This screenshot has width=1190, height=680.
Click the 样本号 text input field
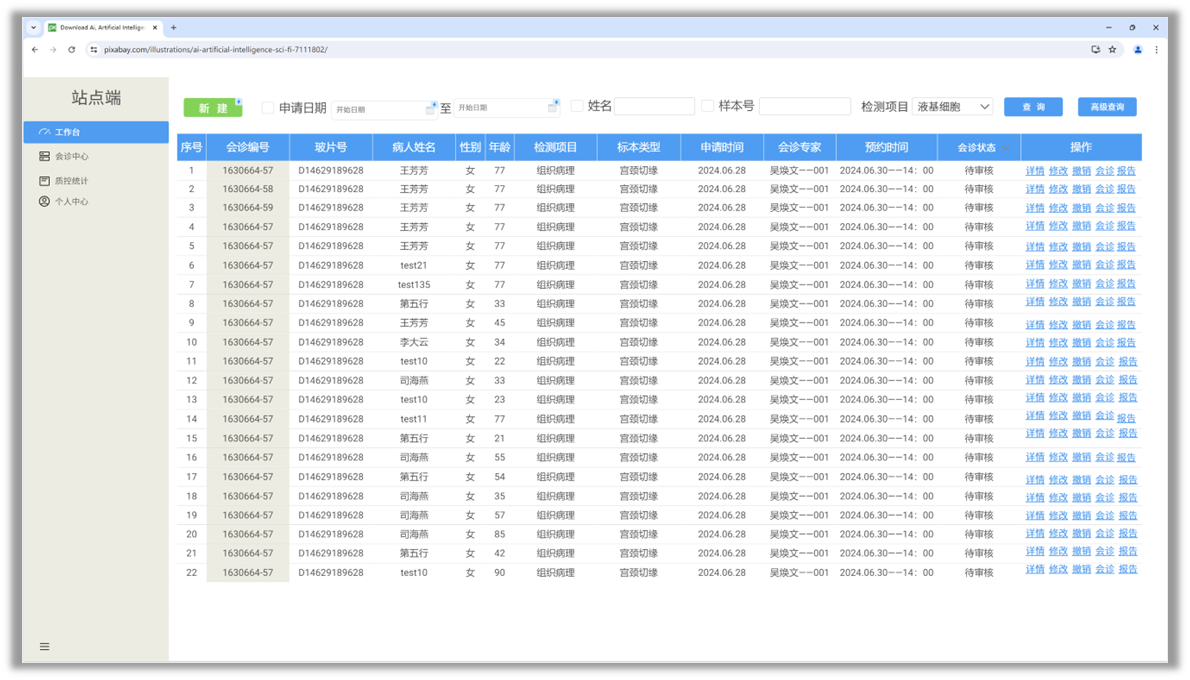coord(804,106)
